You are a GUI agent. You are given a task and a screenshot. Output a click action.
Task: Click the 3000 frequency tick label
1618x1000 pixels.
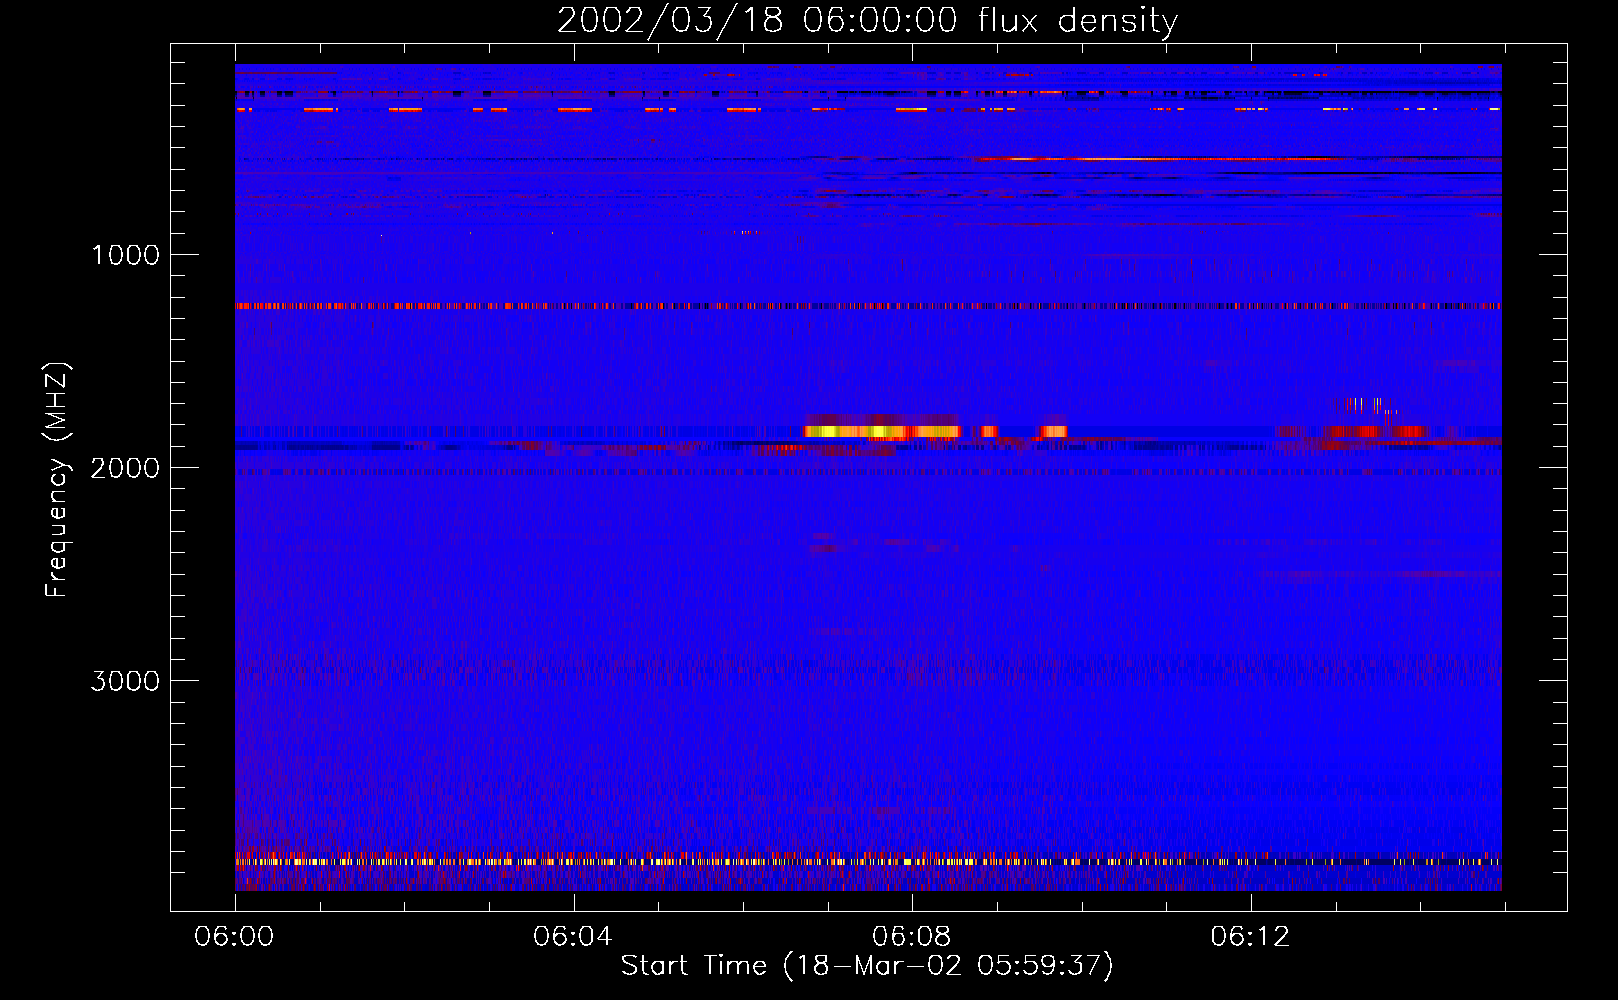pyautogui.click(x=125, y=681)
